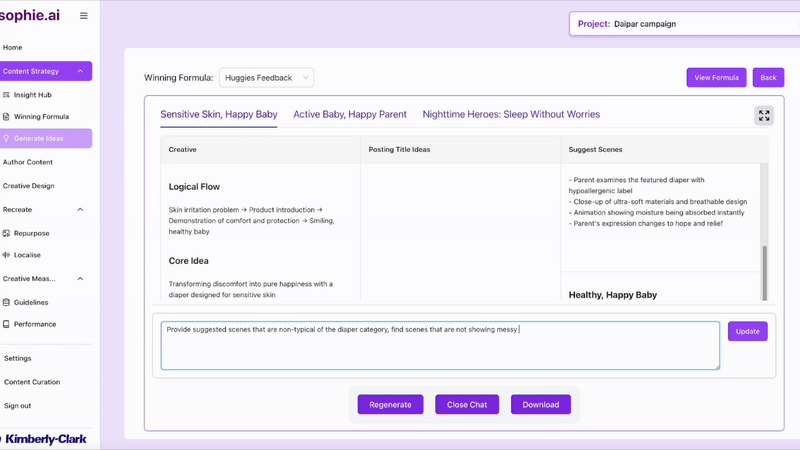Click the Generate Ideas lightbulb icon

[6, 138]
